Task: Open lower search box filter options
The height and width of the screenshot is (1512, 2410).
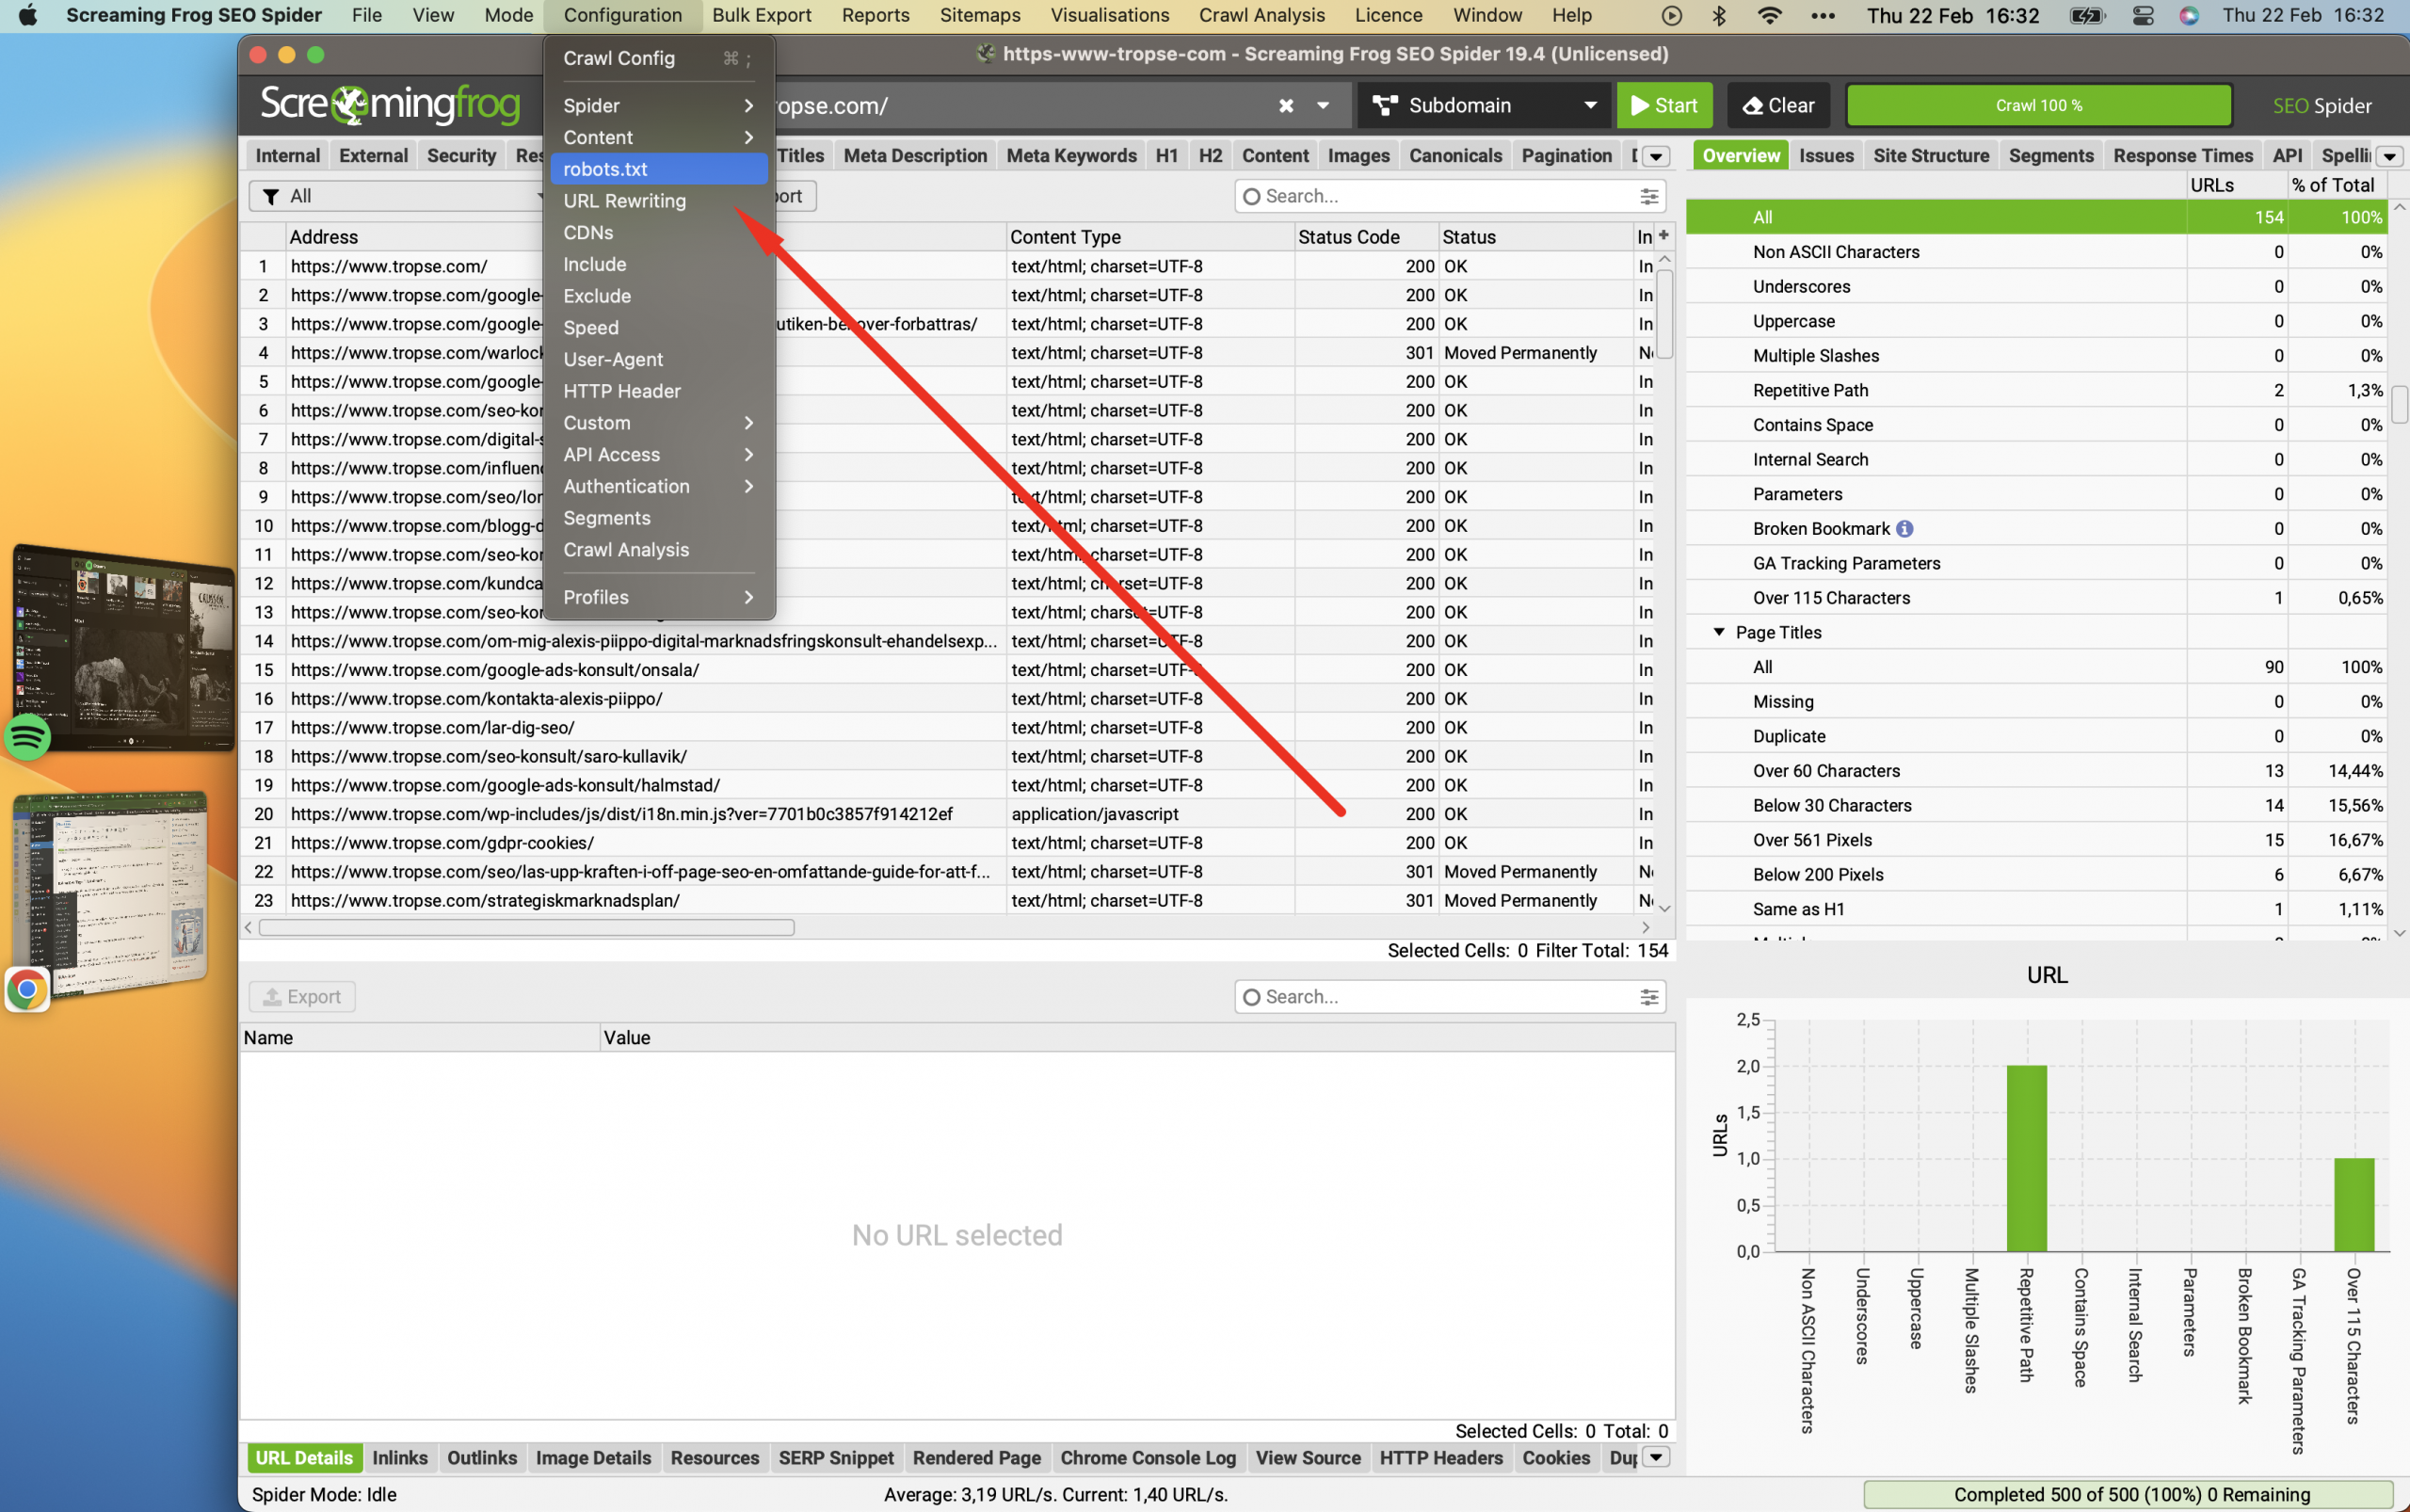Action: pos(1649,996)
